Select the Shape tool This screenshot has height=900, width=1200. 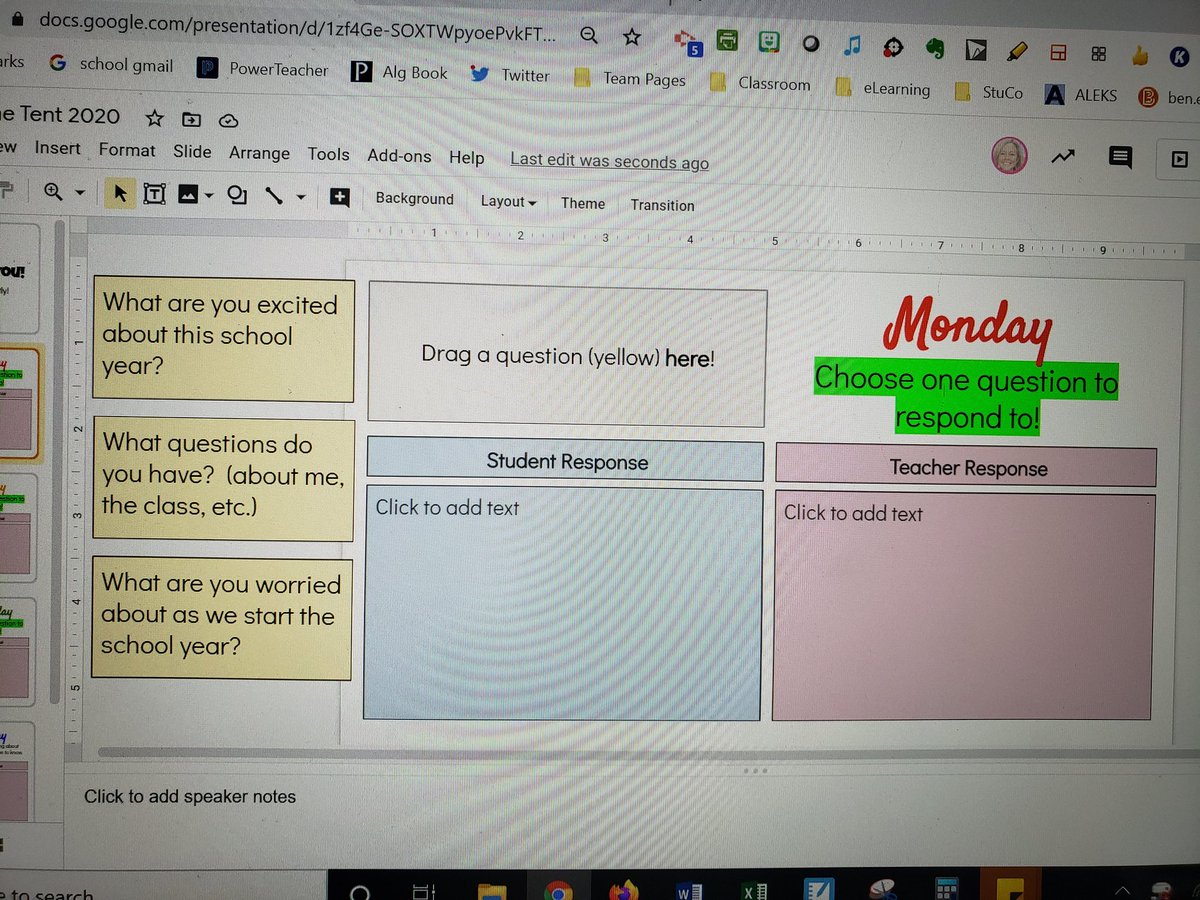[237, 195]
